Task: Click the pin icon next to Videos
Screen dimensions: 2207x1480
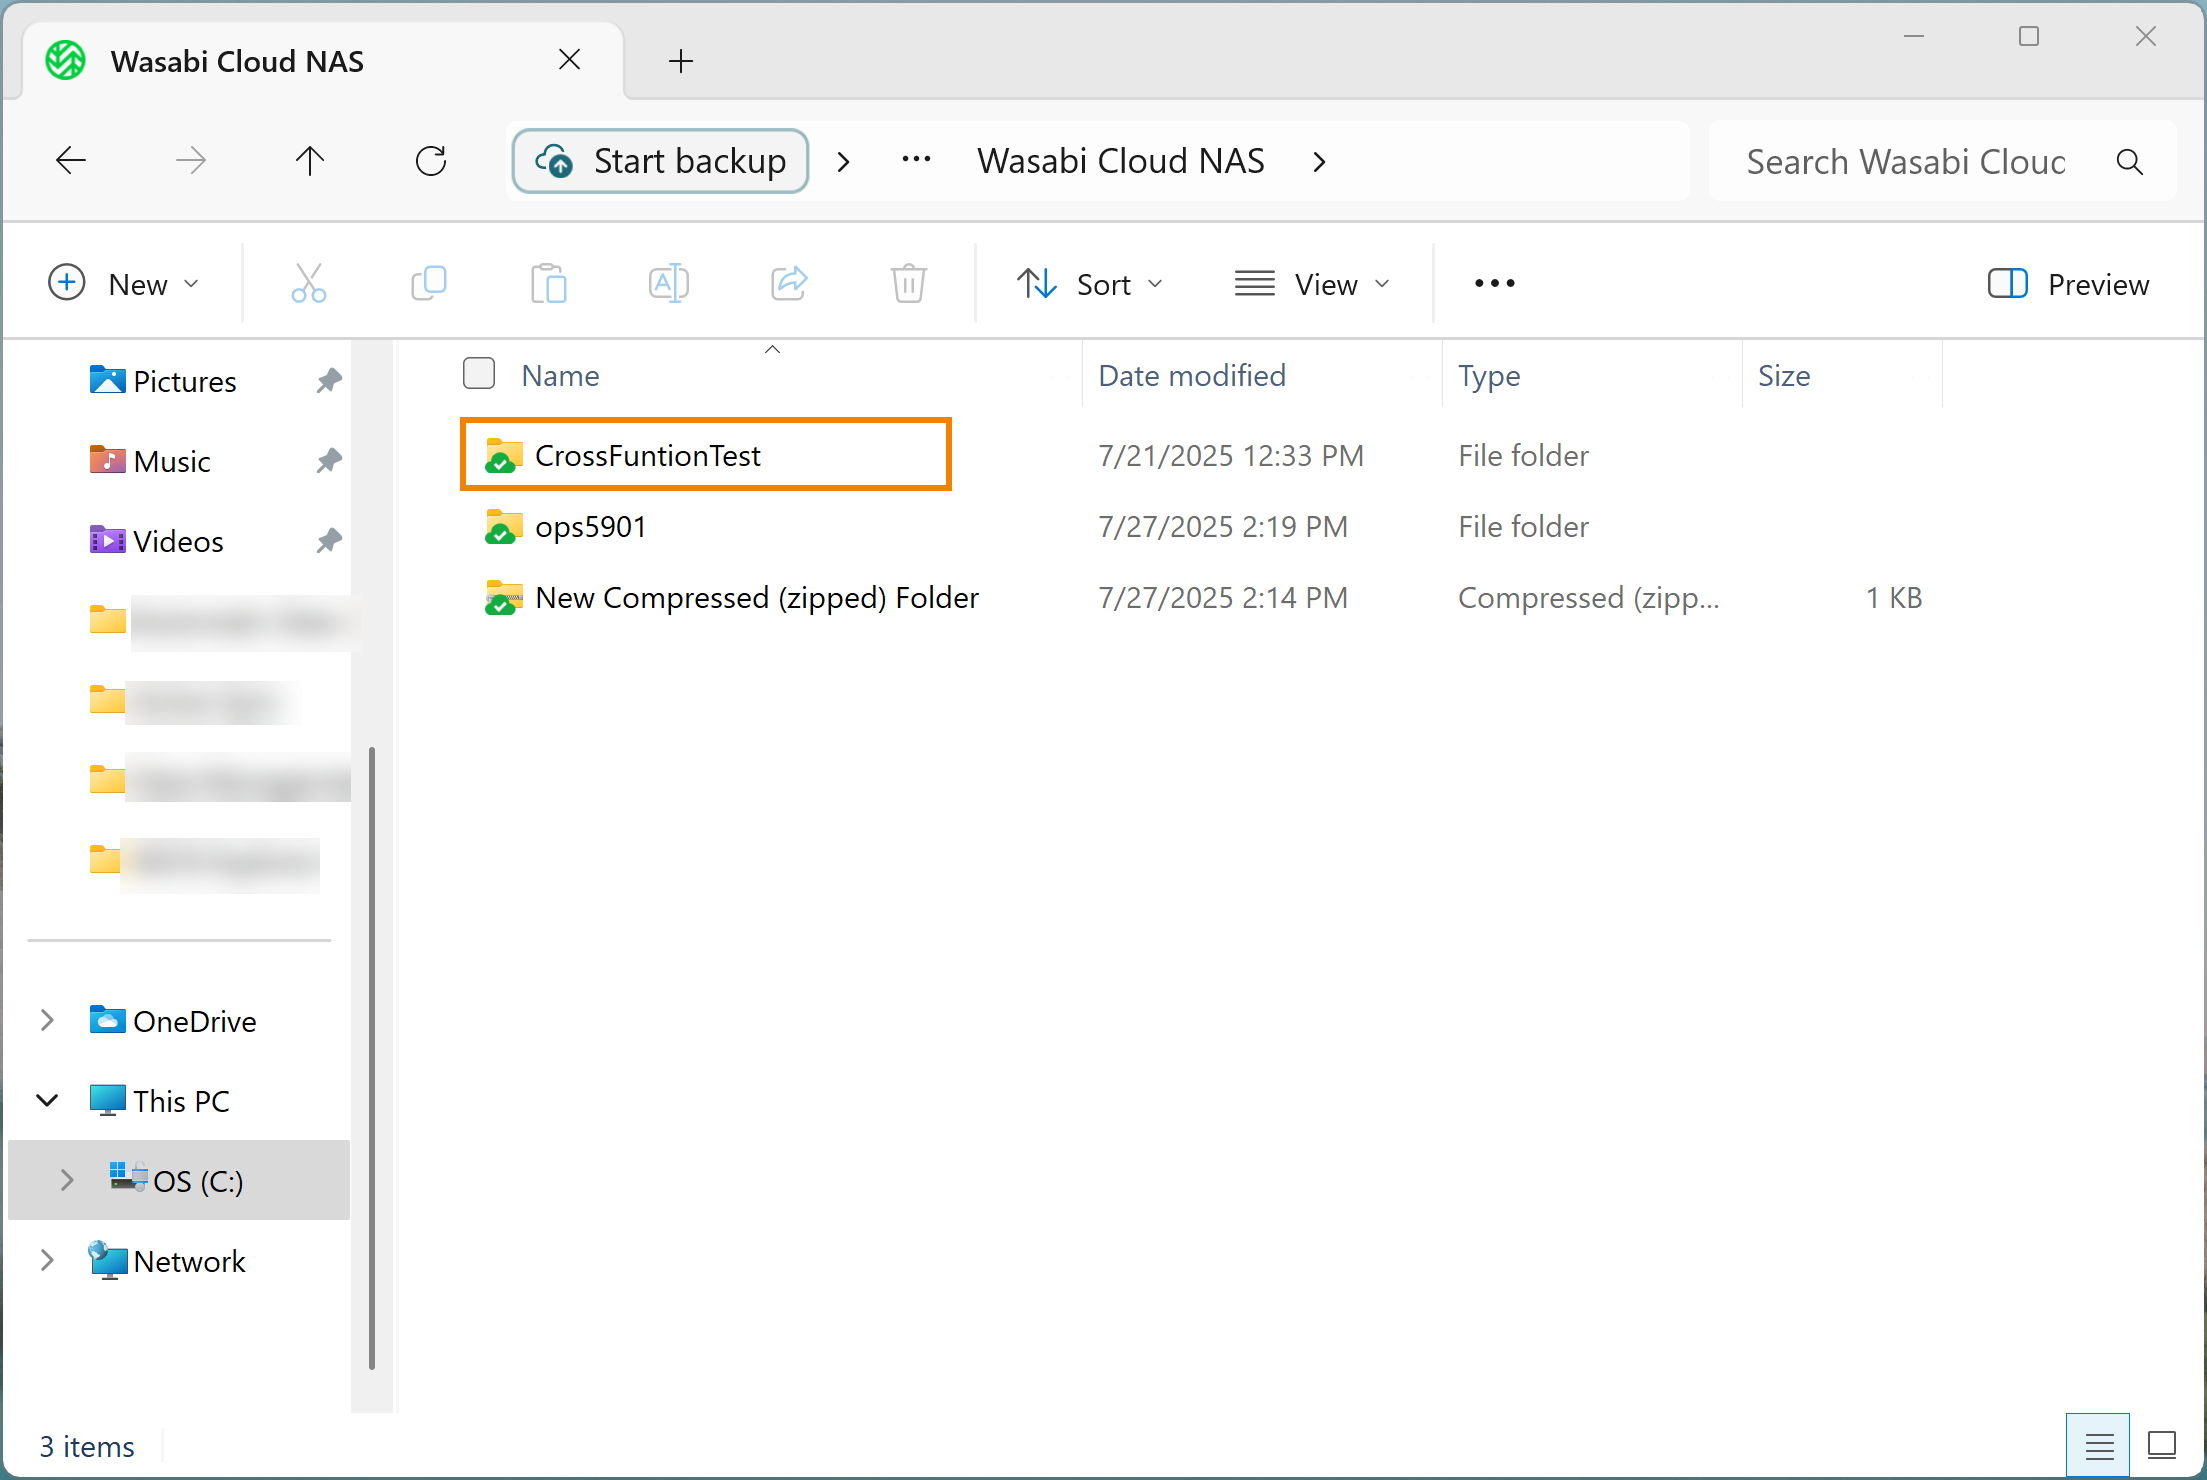Action: point(329,541)
